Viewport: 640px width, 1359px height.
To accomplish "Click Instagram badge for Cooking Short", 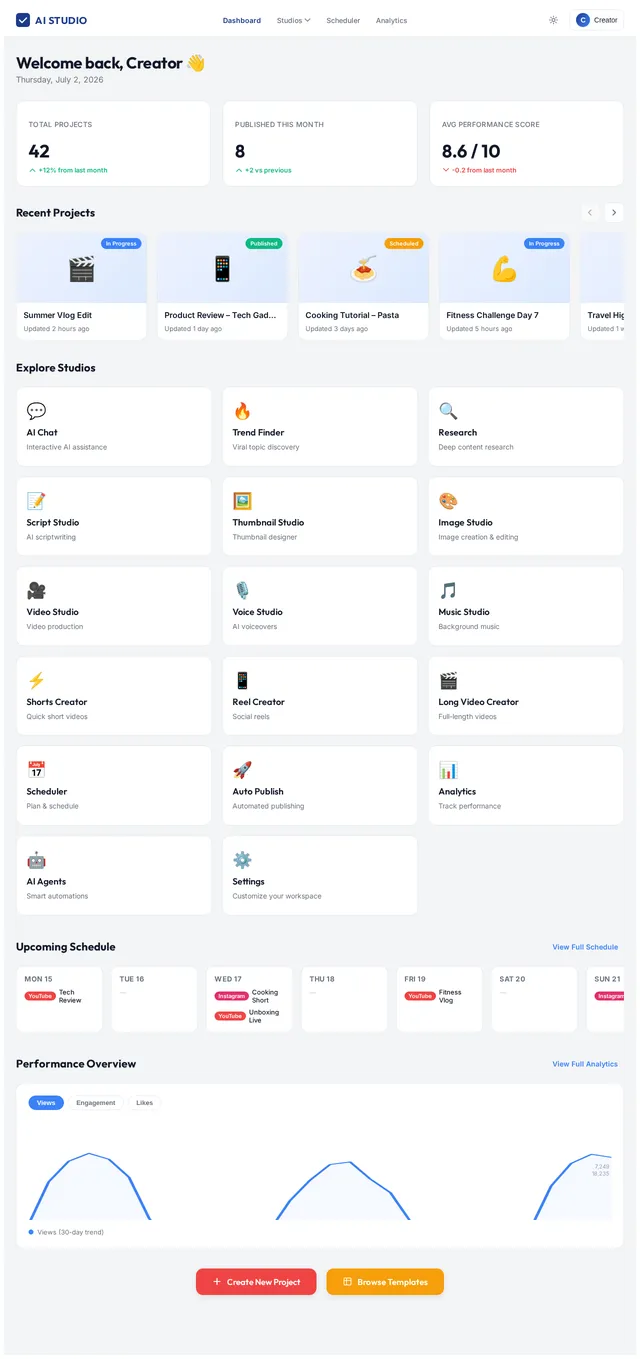I will tap(232, 996).
